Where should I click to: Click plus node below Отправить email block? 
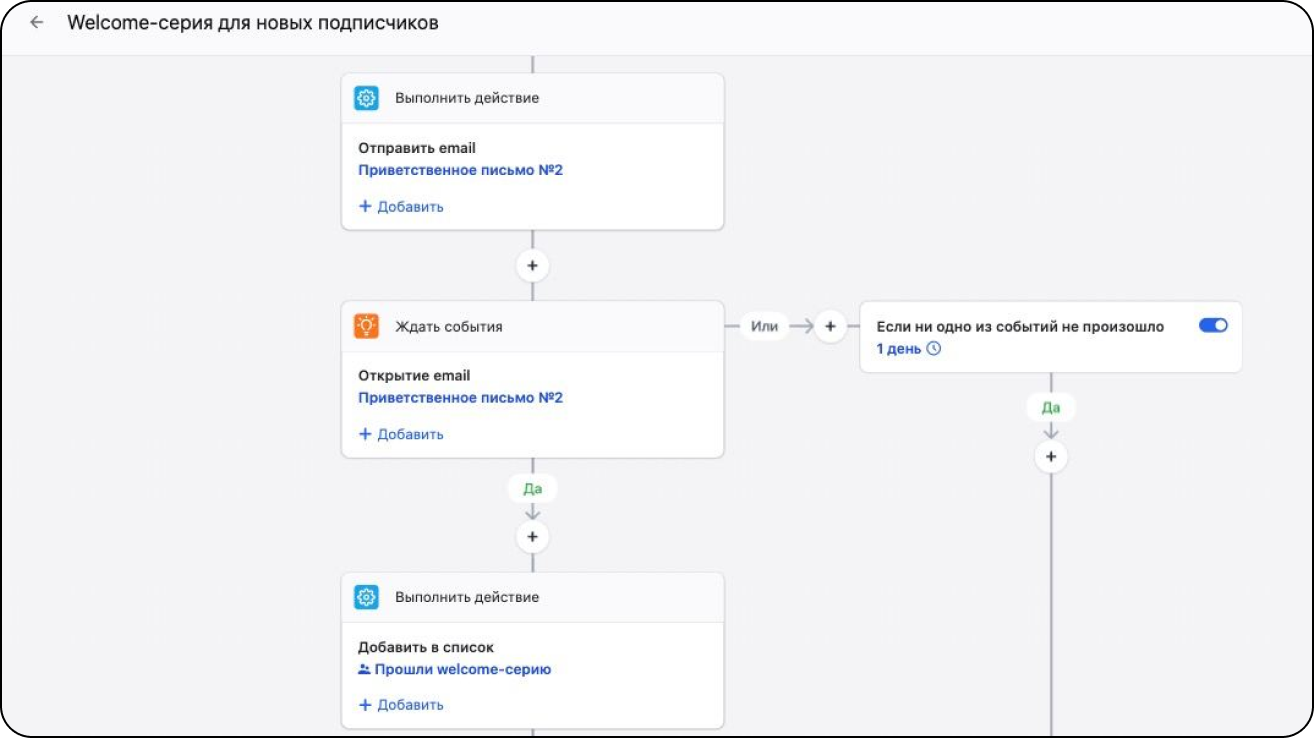pyautogui.click(x=532, y=266)
